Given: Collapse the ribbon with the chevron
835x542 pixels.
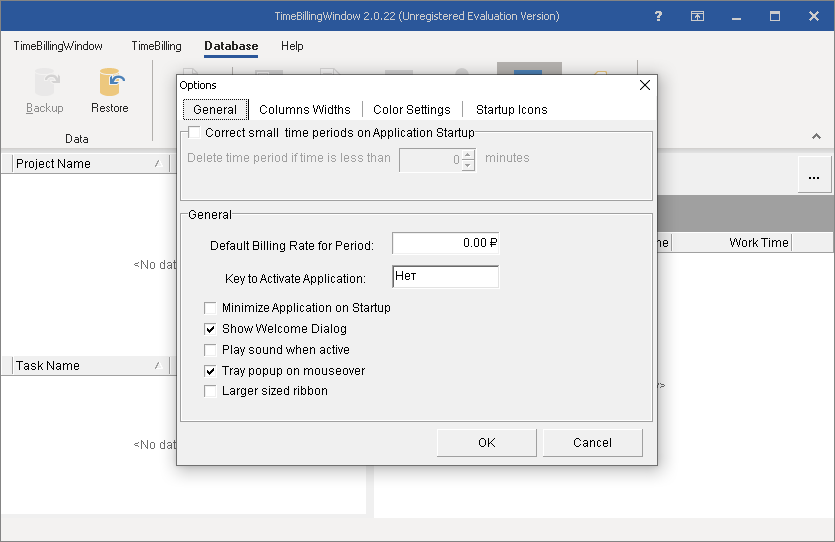Looking at the screenshot, I should [817, 135].
